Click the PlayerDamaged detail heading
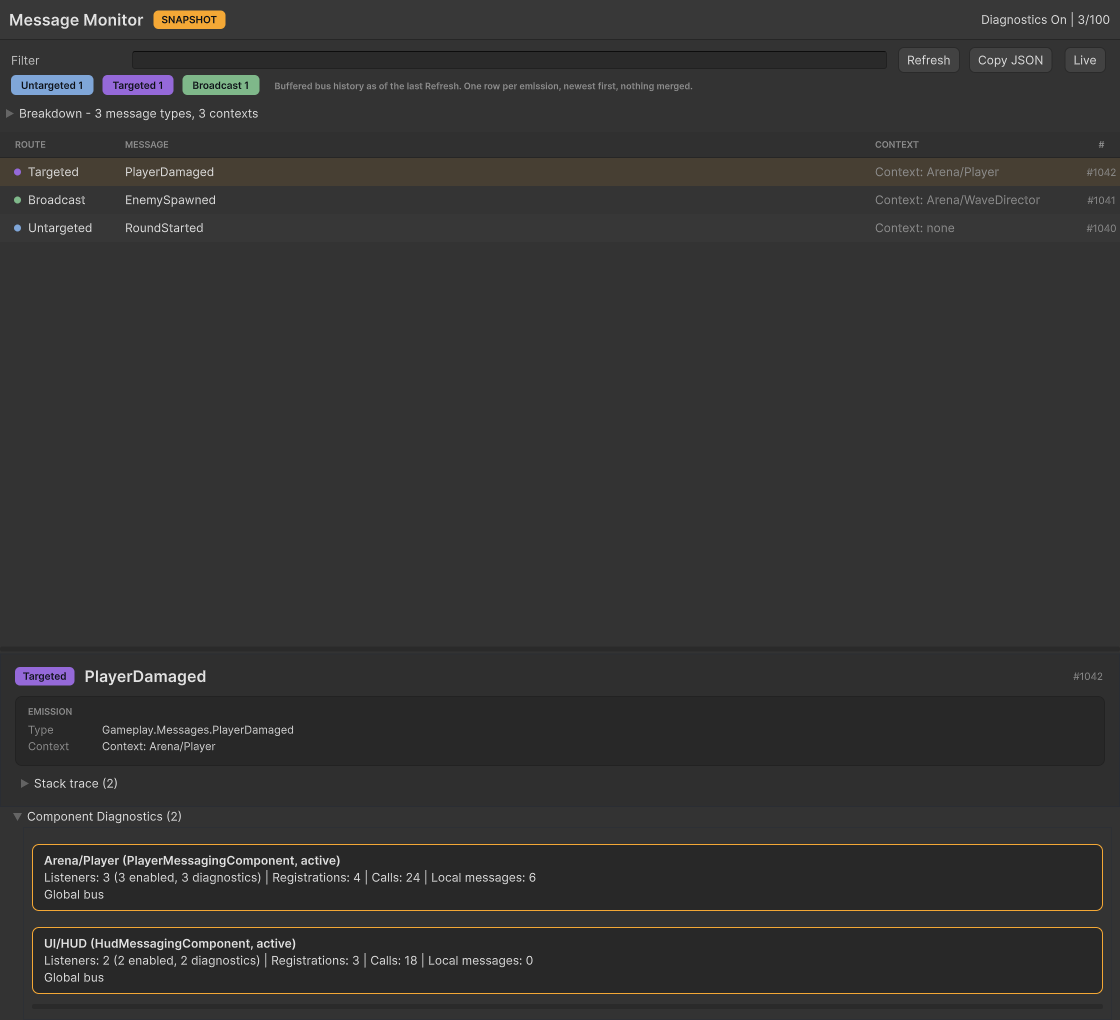Screen dimensions: 1120x1020 (x=145, y=676)
